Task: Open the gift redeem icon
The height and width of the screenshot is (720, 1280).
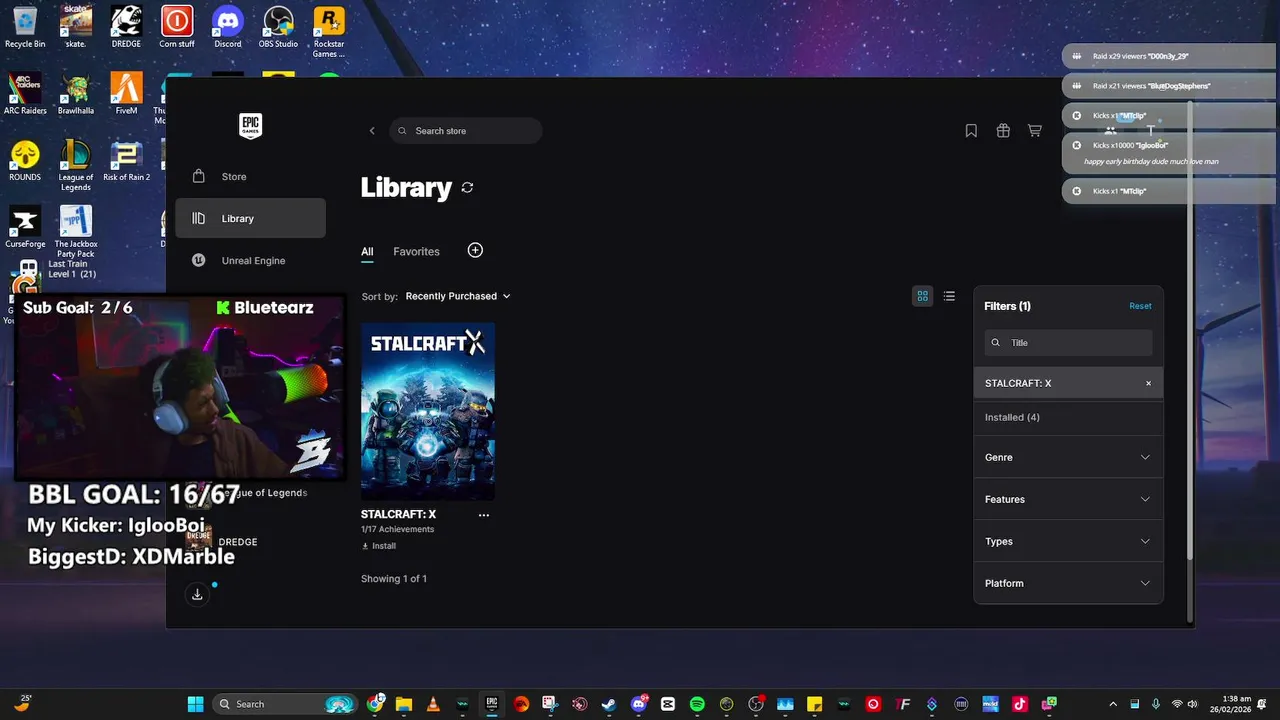Action: point(1003,130)
